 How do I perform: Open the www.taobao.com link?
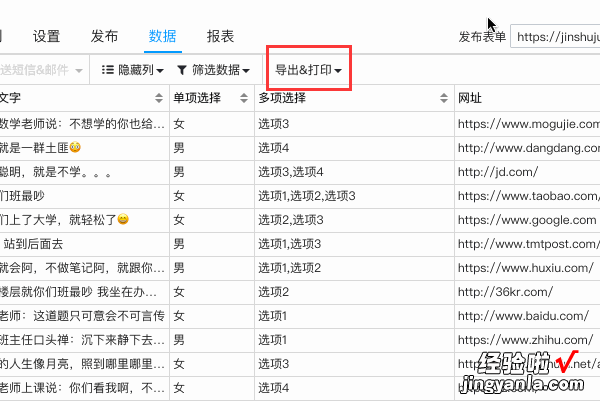tap(529, 196)
